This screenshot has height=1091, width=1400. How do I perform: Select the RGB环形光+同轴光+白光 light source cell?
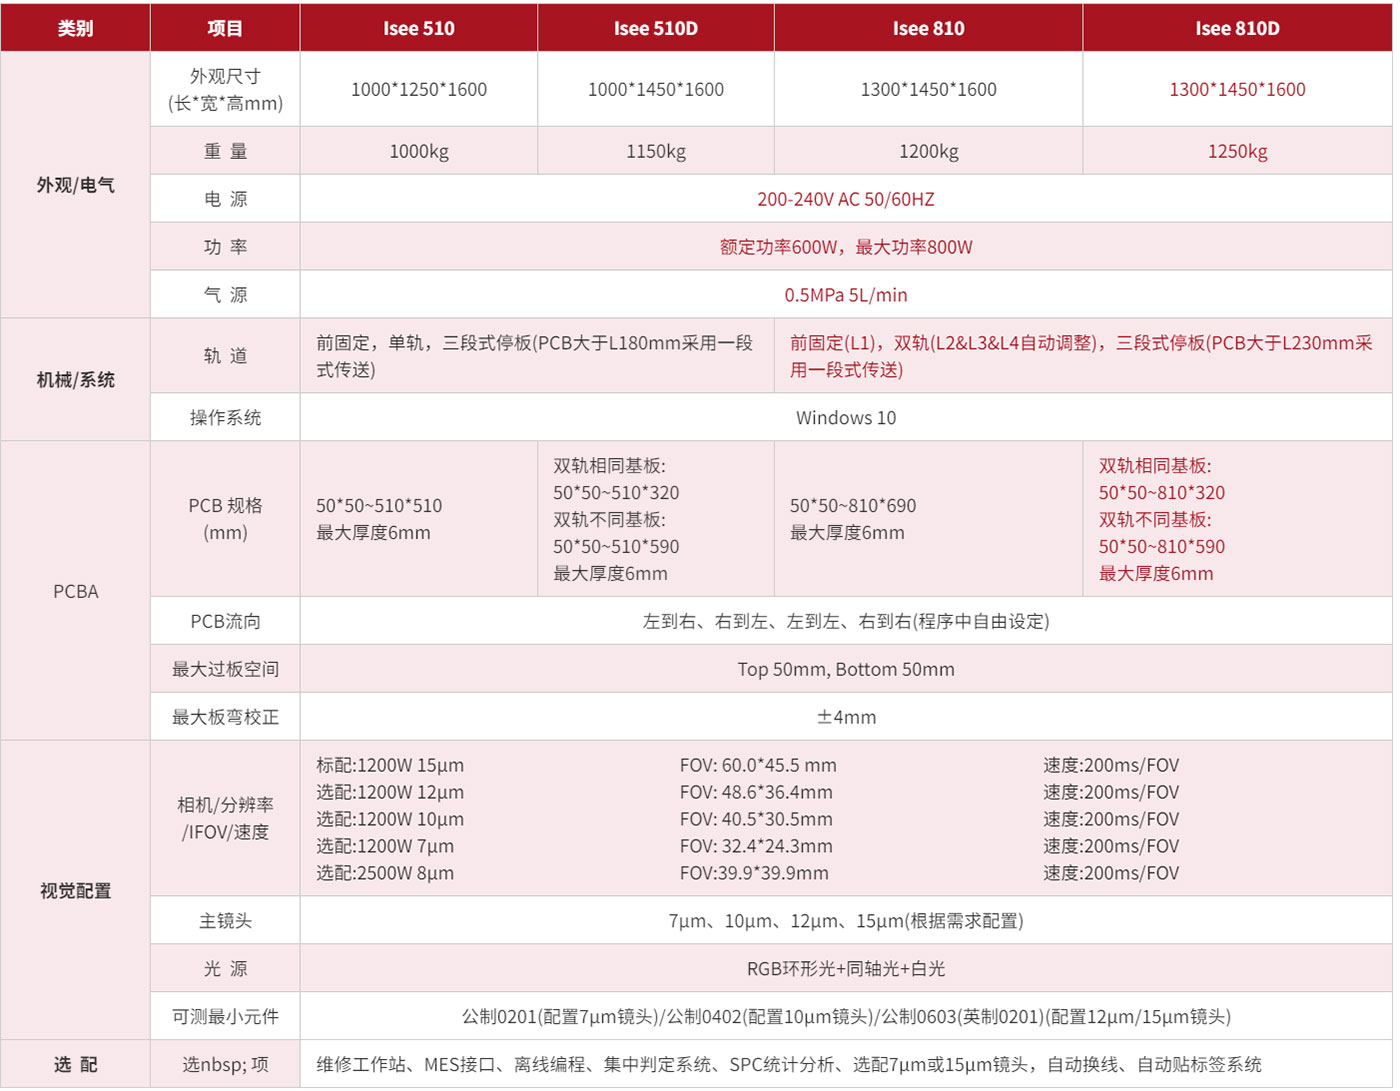[845, 968]
